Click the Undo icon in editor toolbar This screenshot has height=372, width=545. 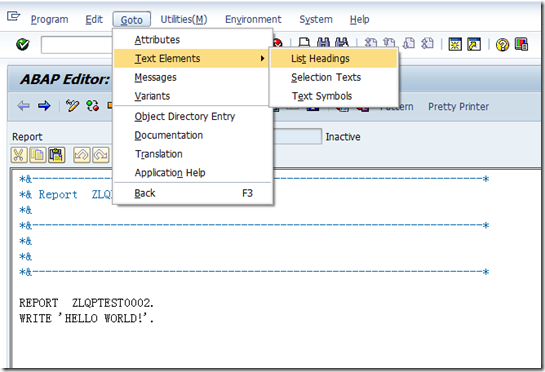82,155
